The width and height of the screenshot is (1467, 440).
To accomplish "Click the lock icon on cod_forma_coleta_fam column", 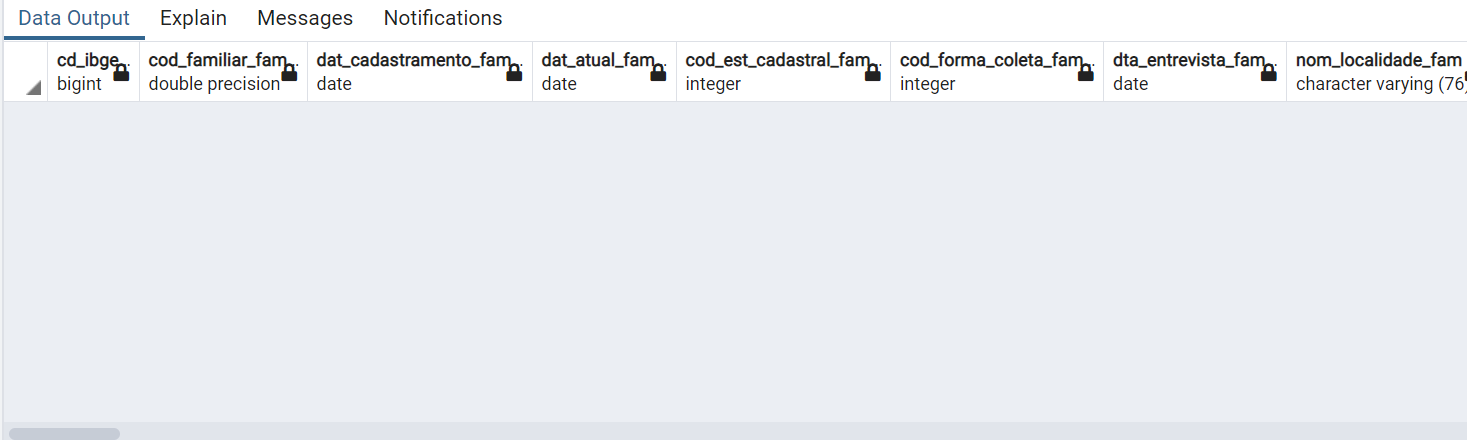I will coord(1085,72).
